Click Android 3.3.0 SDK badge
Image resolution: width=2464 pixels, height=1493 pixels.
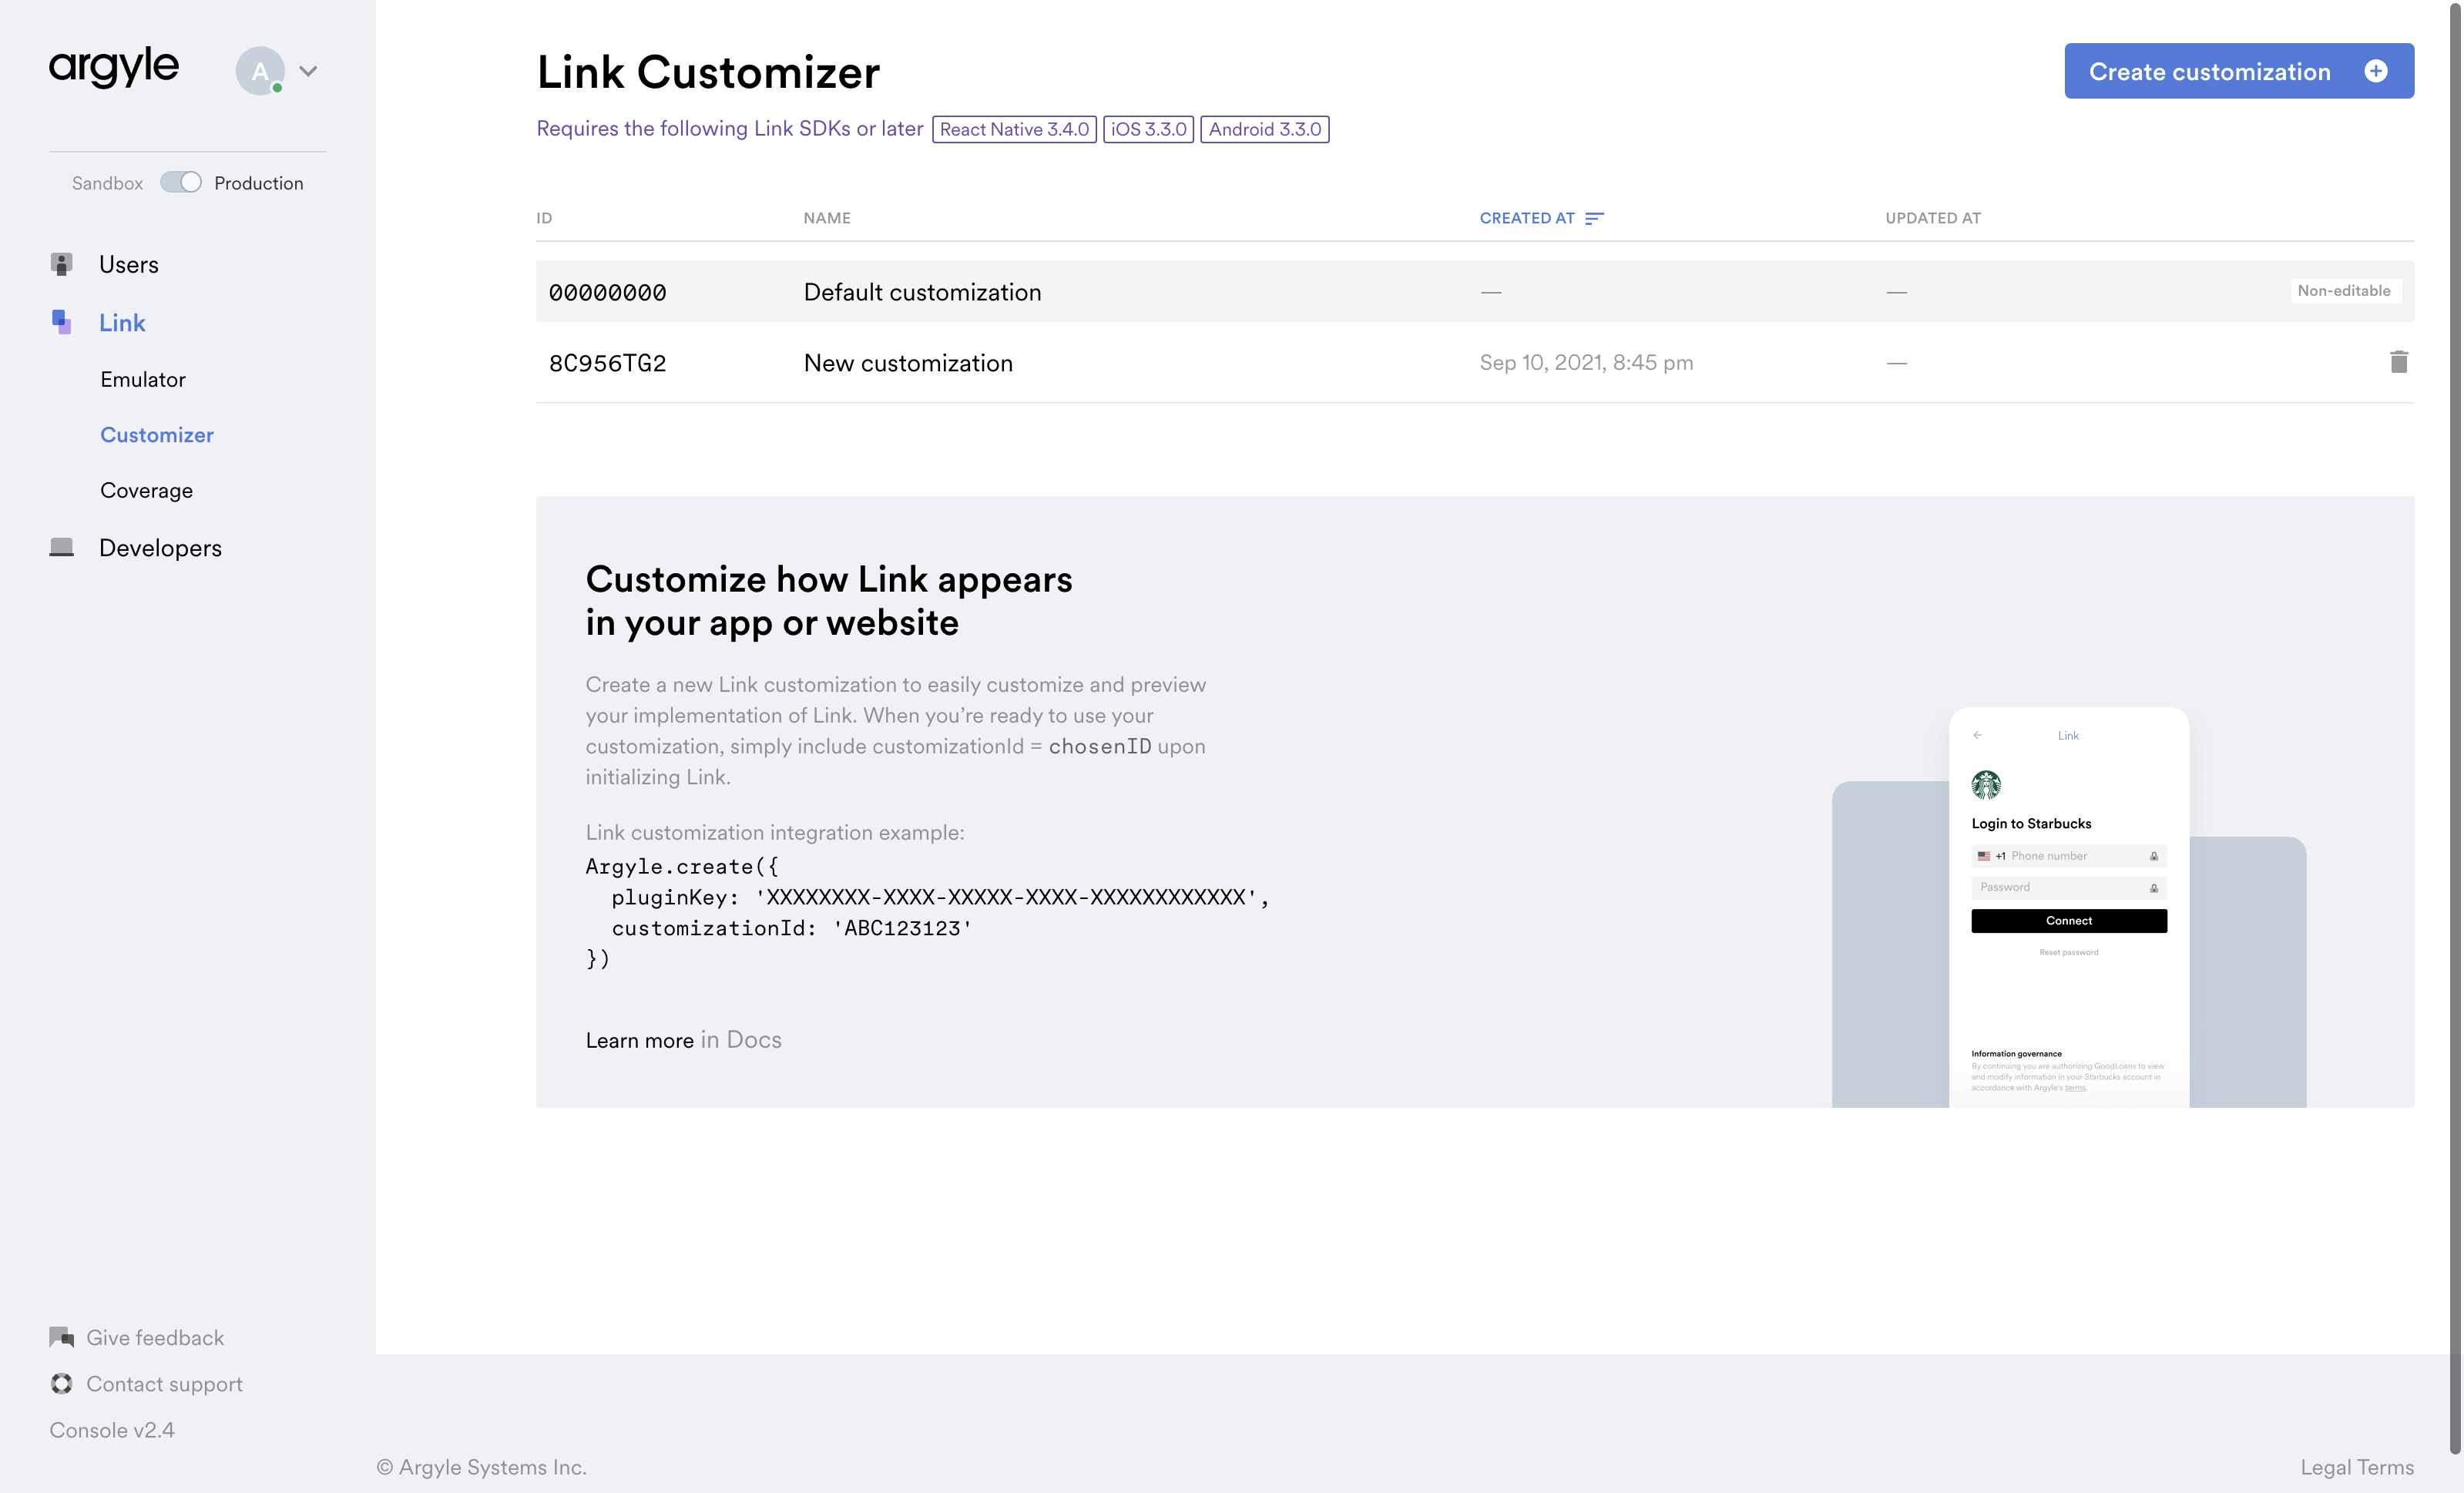point(1265,129)
